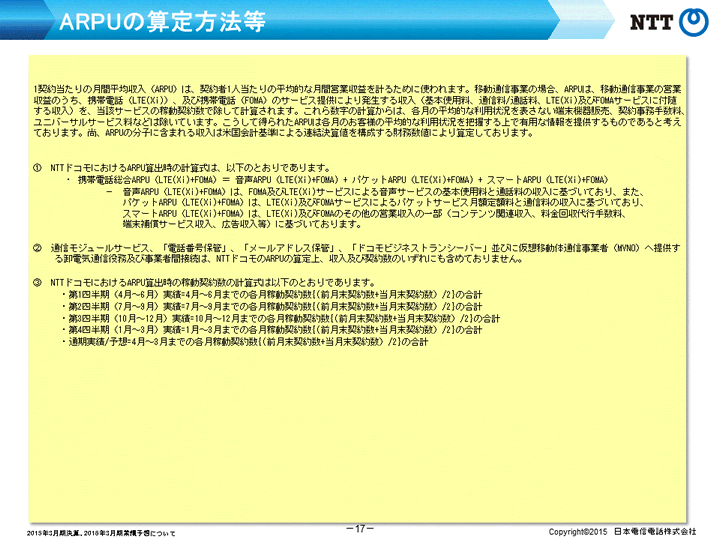
Task: Click the bullet 第3四半期 (10月～12月) 実績
Action: pos(281,318)
